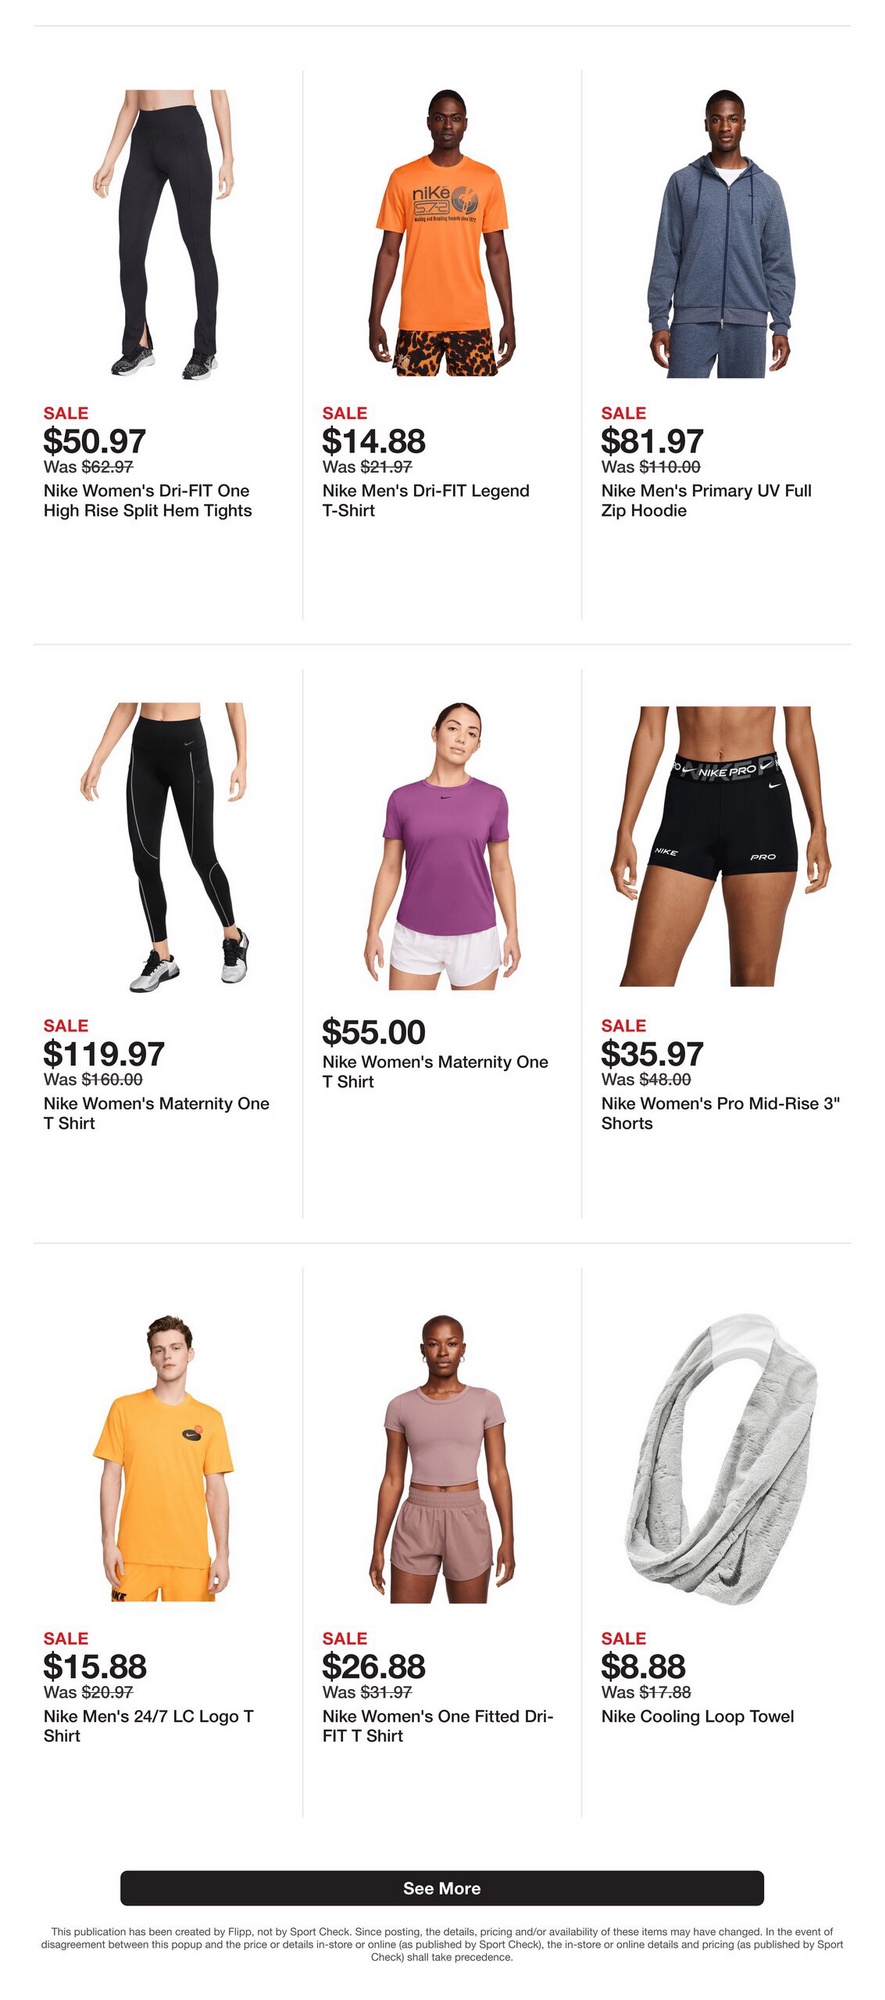The width and height of the screenshot is (885, 2000).
Task: Click the $55.00 maternity shirt price
Action: (x=374, y=1032)
